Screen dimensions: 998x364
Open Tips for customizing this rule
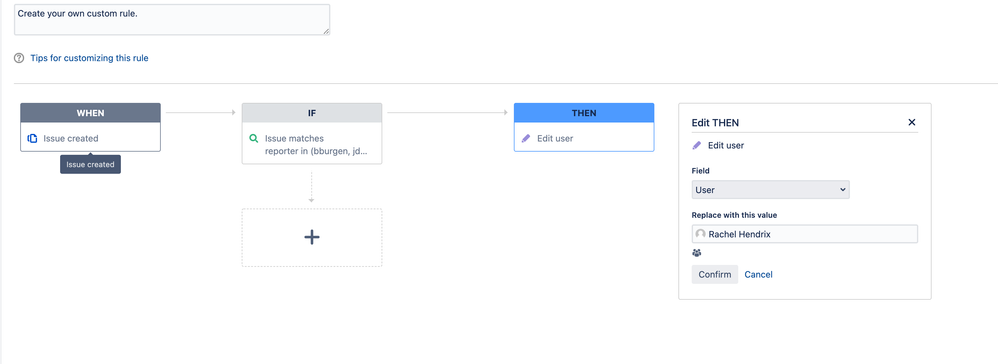click(x=89, y=58)
